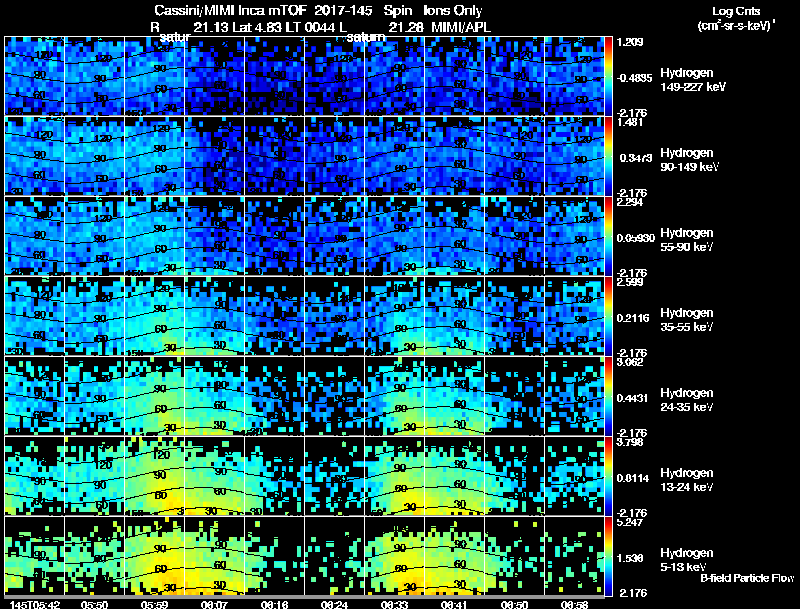Click colorbar beside Hydrogen 5-13 keV row
Screen dimensions: 800x609
pyautogui.click(x=608, y=556)
